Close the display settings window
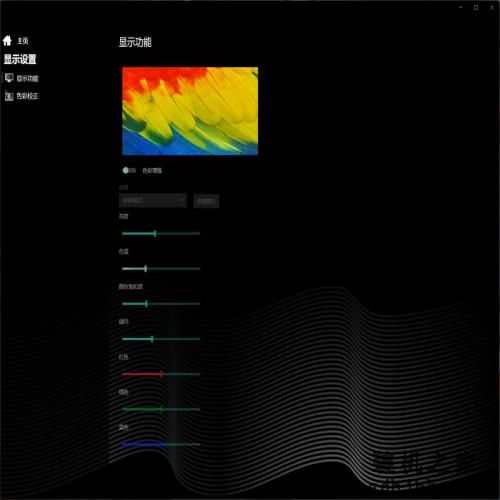The width and height of the screenshot is (500, 500). tap(492, 7)
